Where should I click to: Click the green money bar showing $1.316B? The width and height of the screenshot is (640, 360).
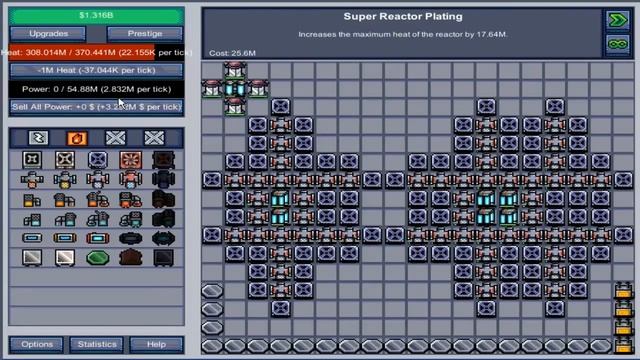click(96, 16)
